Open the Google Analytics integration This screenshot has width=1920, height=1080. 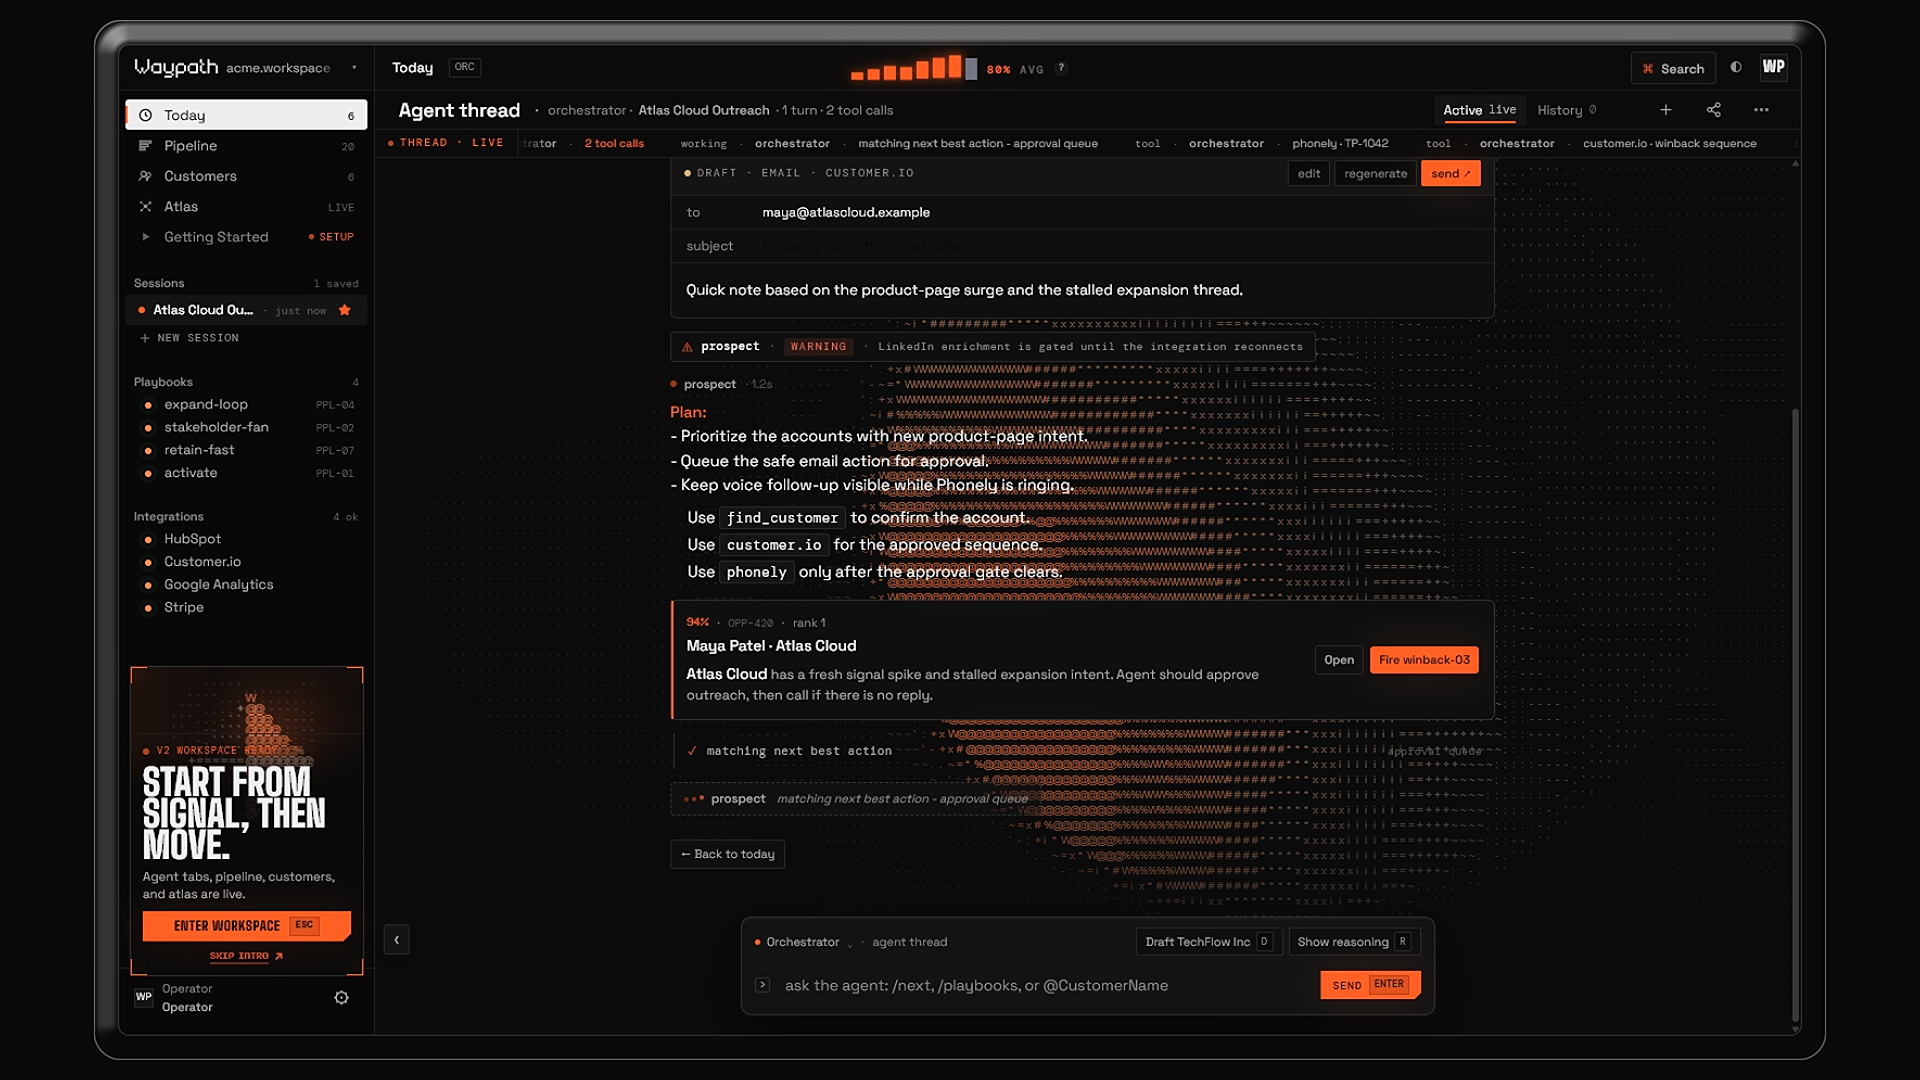pyautogui.click(x=246, y=585)
